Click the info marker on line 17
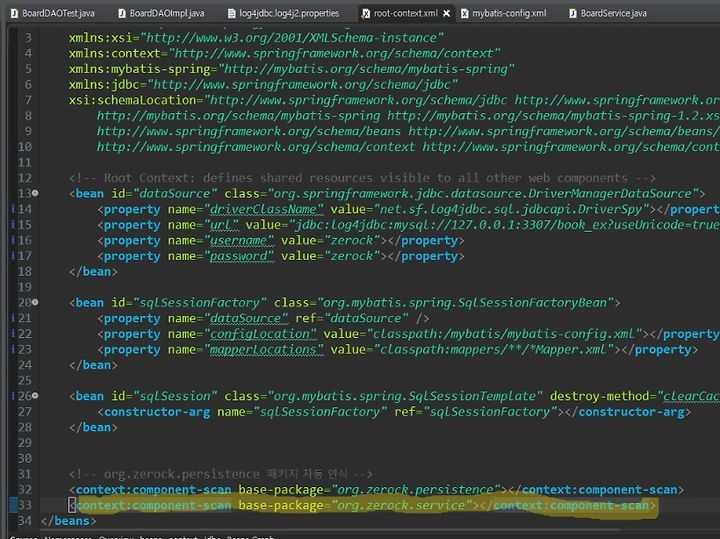The width and height of the screenshot is (720, 539). coord(13,256)
